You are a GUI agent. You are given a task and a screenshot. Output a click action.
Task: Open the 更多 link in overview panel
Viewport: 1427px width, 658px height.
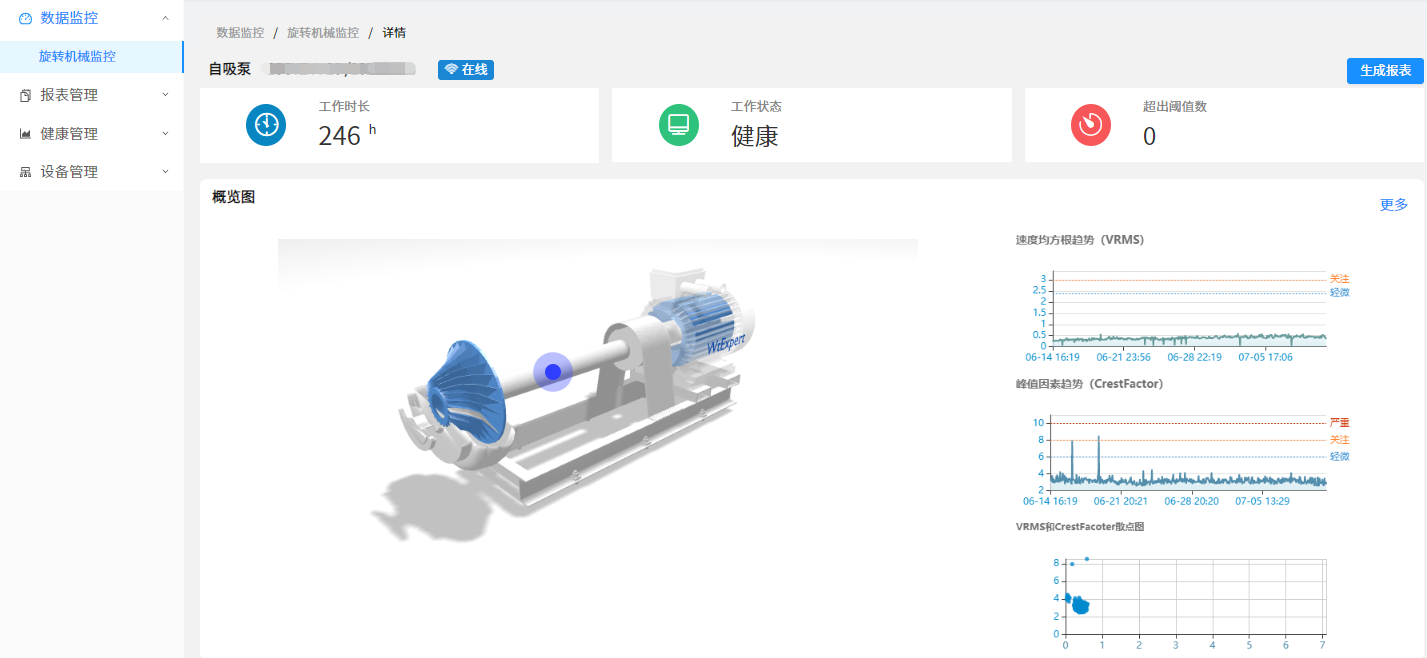click(1393, 205)
